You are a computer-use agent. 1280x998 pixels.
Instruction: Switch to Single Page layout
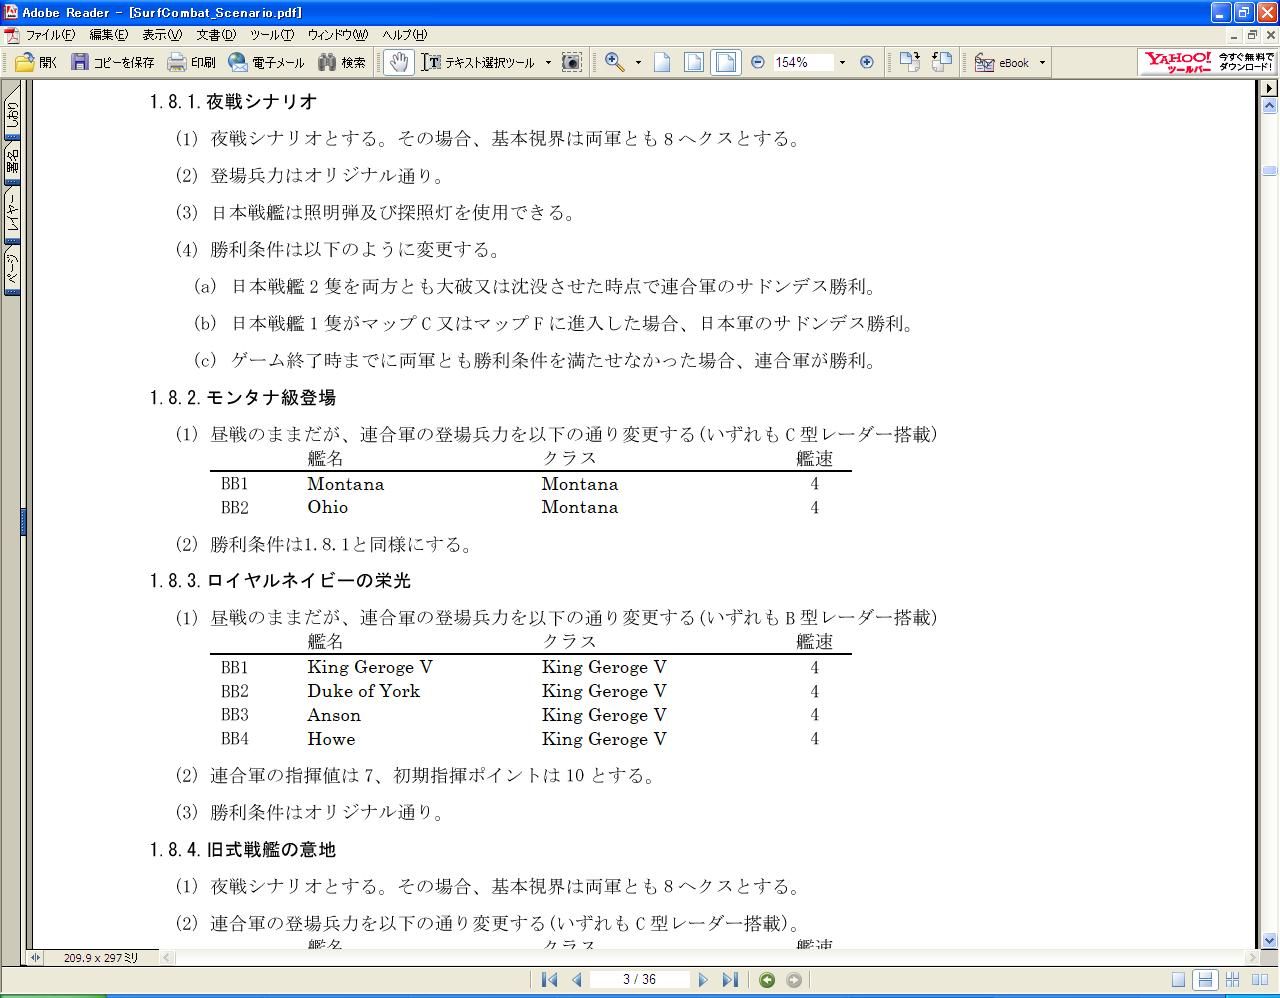click(1179, 980)
